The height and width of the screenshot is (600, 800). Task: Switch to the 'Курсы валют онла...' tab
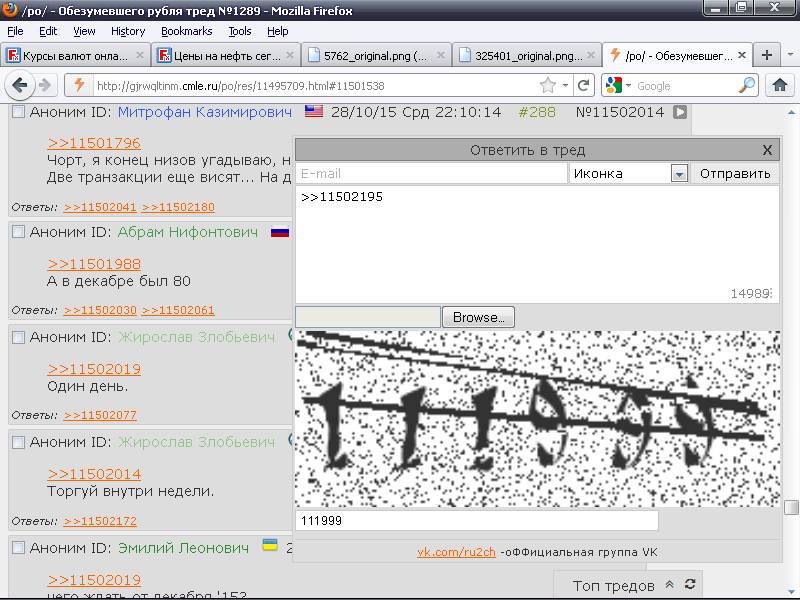(x=75, y=55)
